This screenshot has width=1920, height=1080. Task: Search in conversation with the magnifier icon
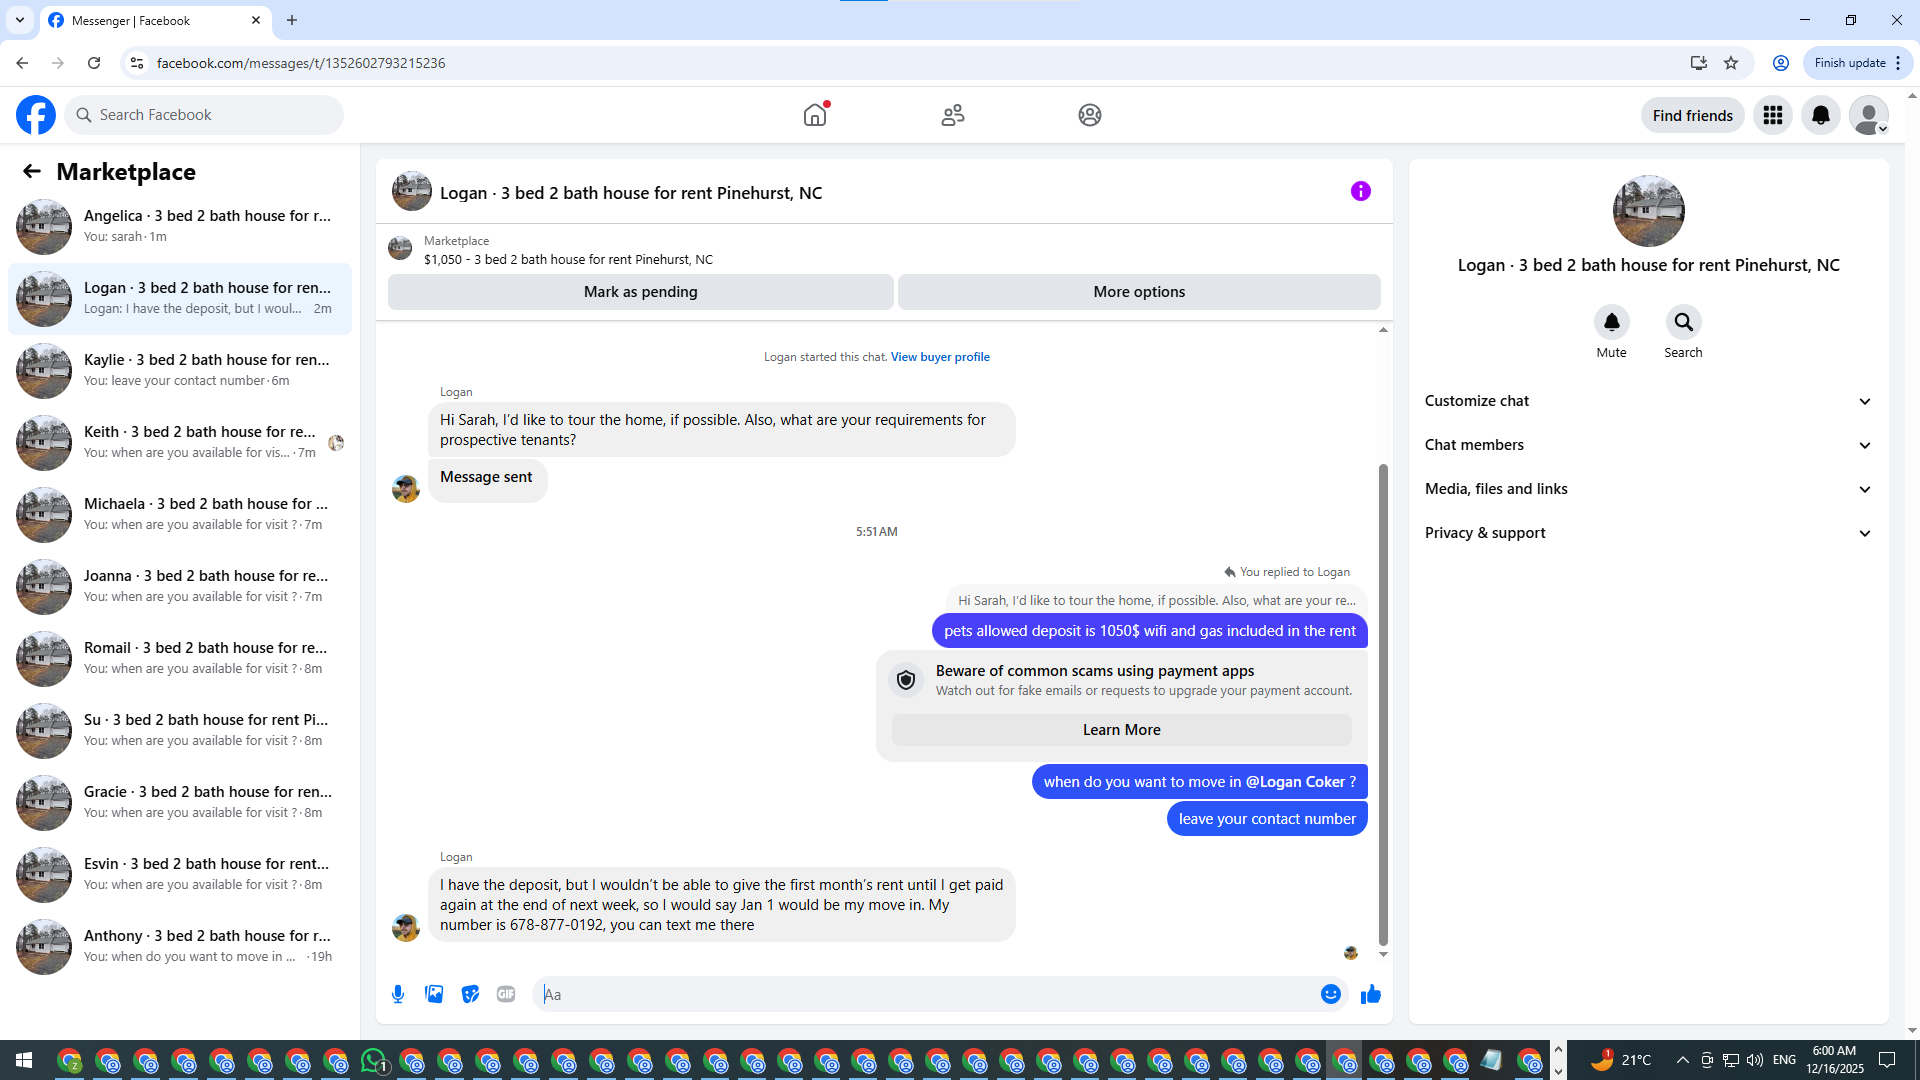point(1684,322)
